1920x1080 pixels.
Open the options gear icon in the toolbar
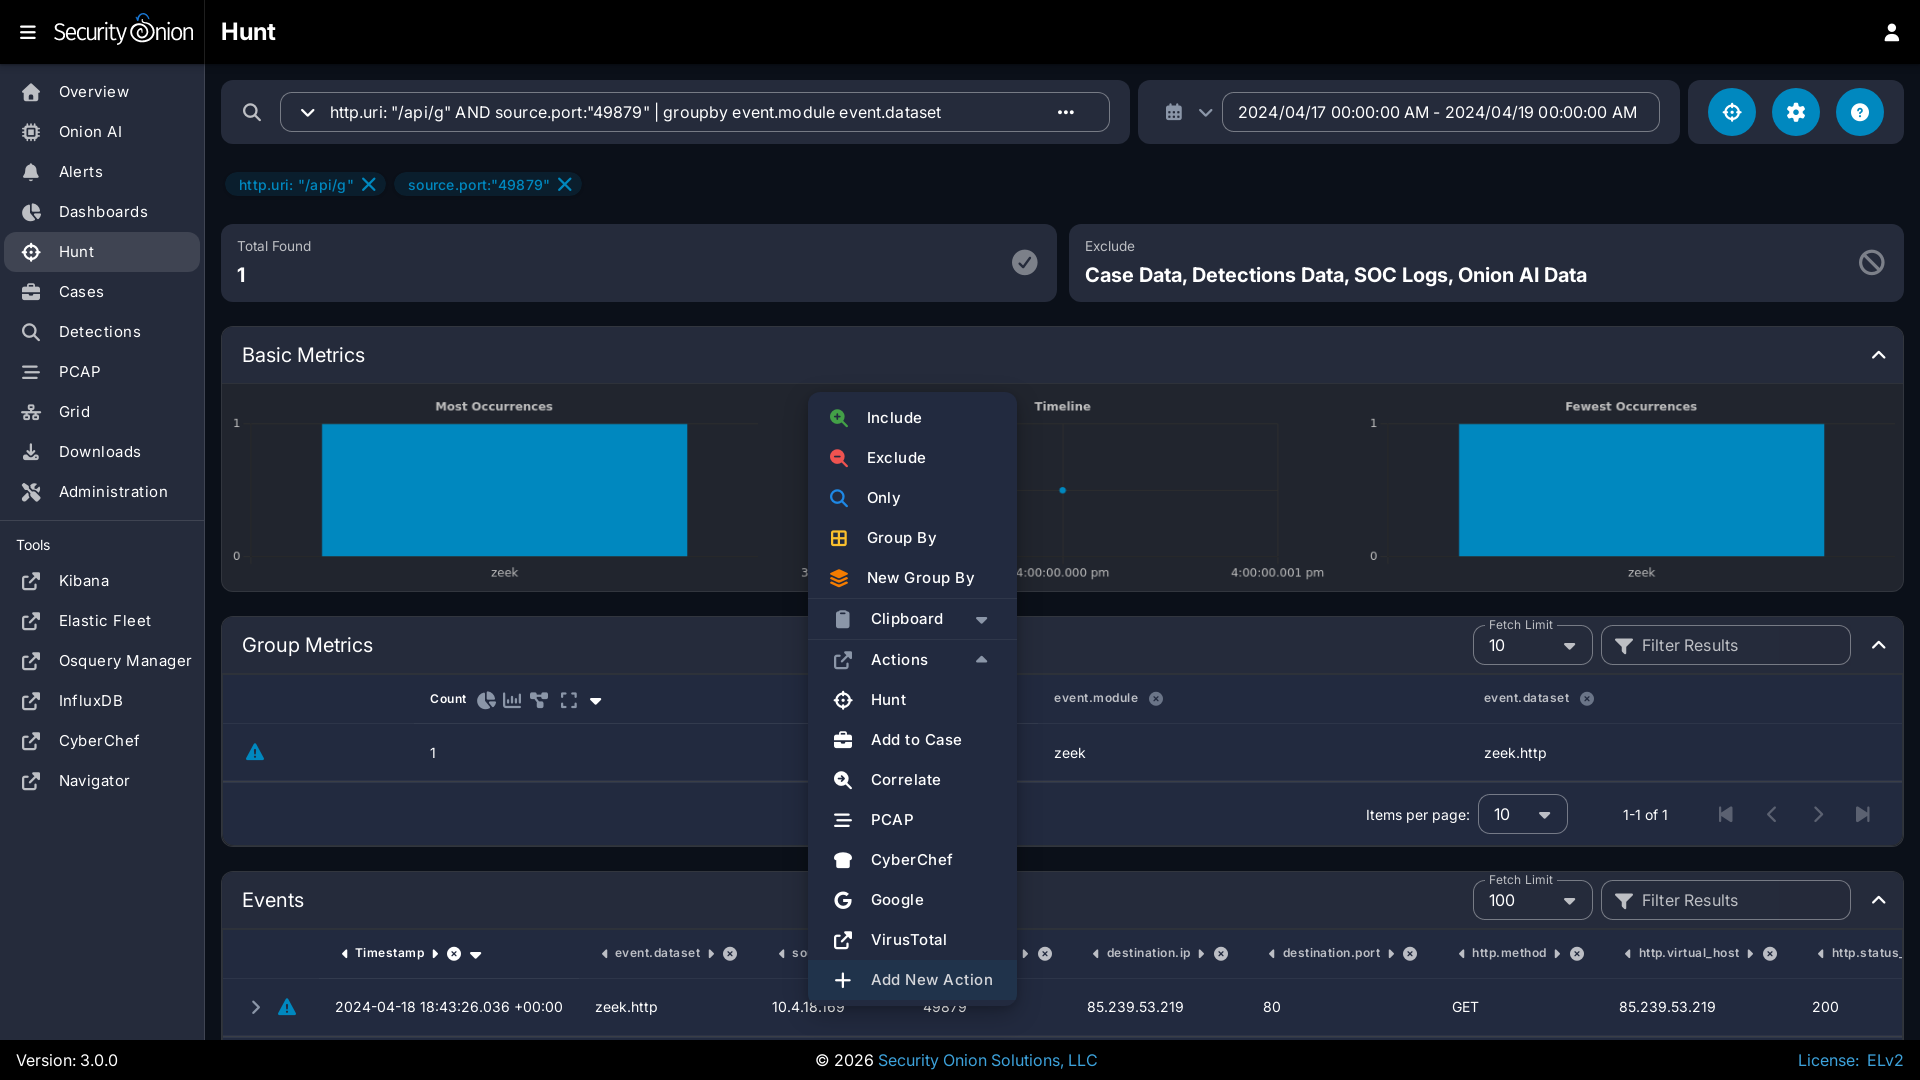coord(1795,112)
